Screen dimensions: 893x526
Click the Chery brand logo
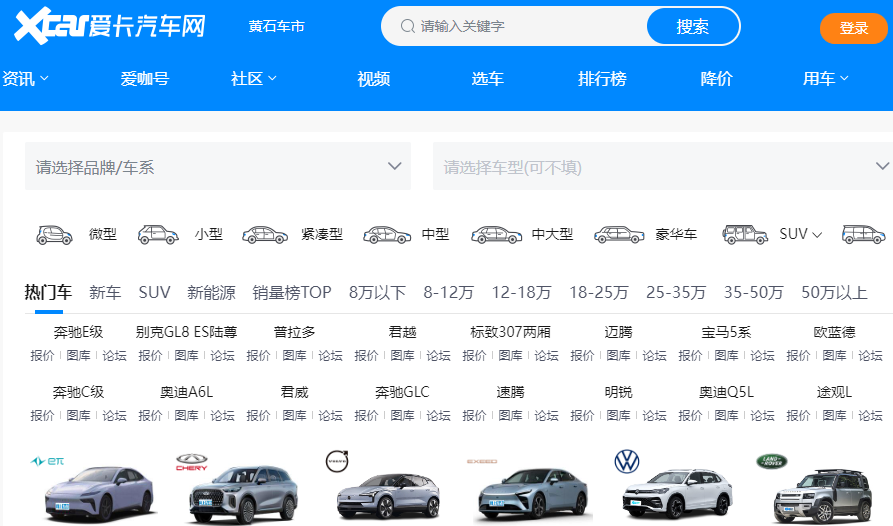pyautogui.click(x=191, y=462)
